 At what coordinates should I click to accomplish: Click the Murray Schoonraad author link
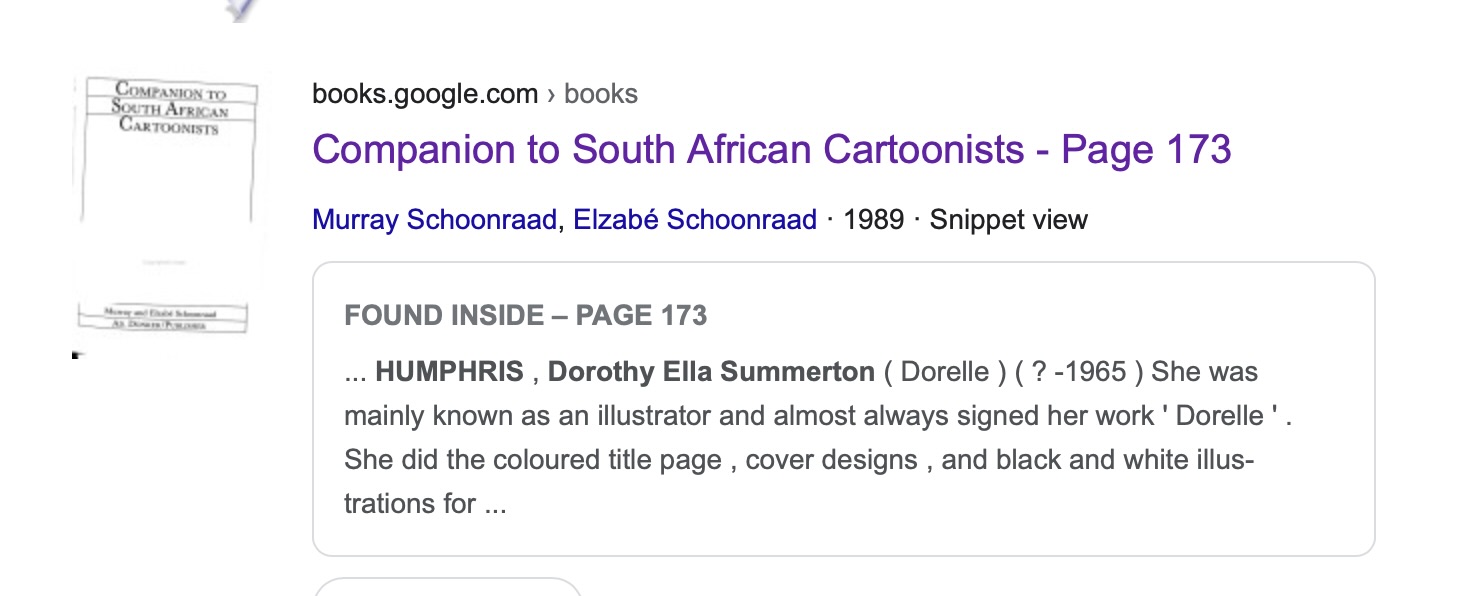tap(434, 220)
